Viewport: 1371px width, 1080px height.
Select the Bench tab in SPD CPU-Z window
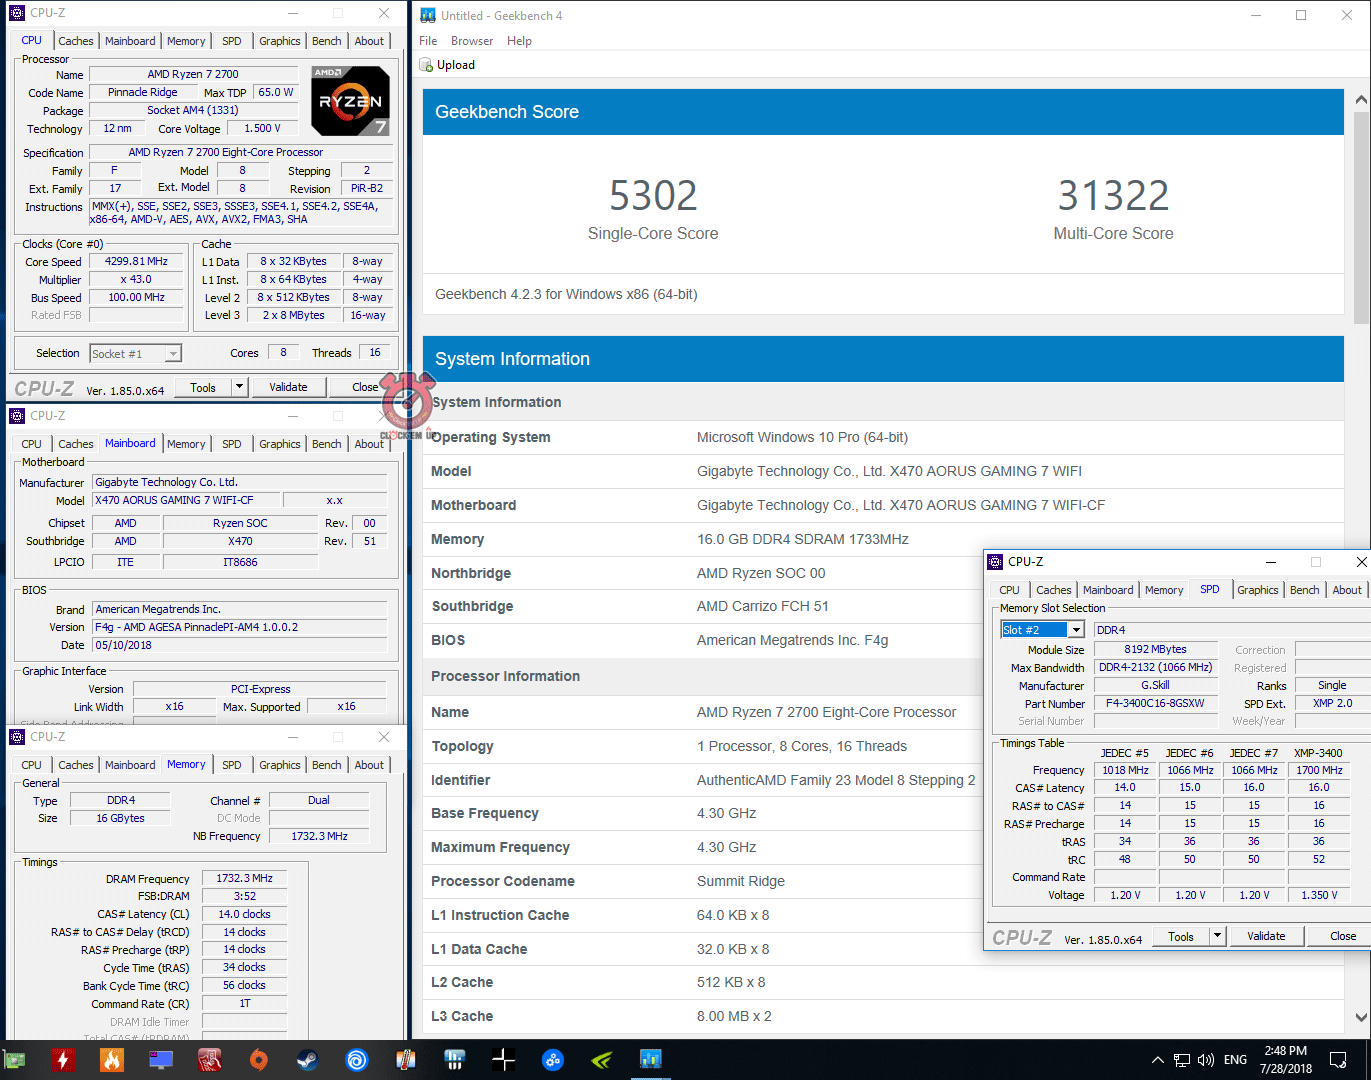coord(1304,590)
